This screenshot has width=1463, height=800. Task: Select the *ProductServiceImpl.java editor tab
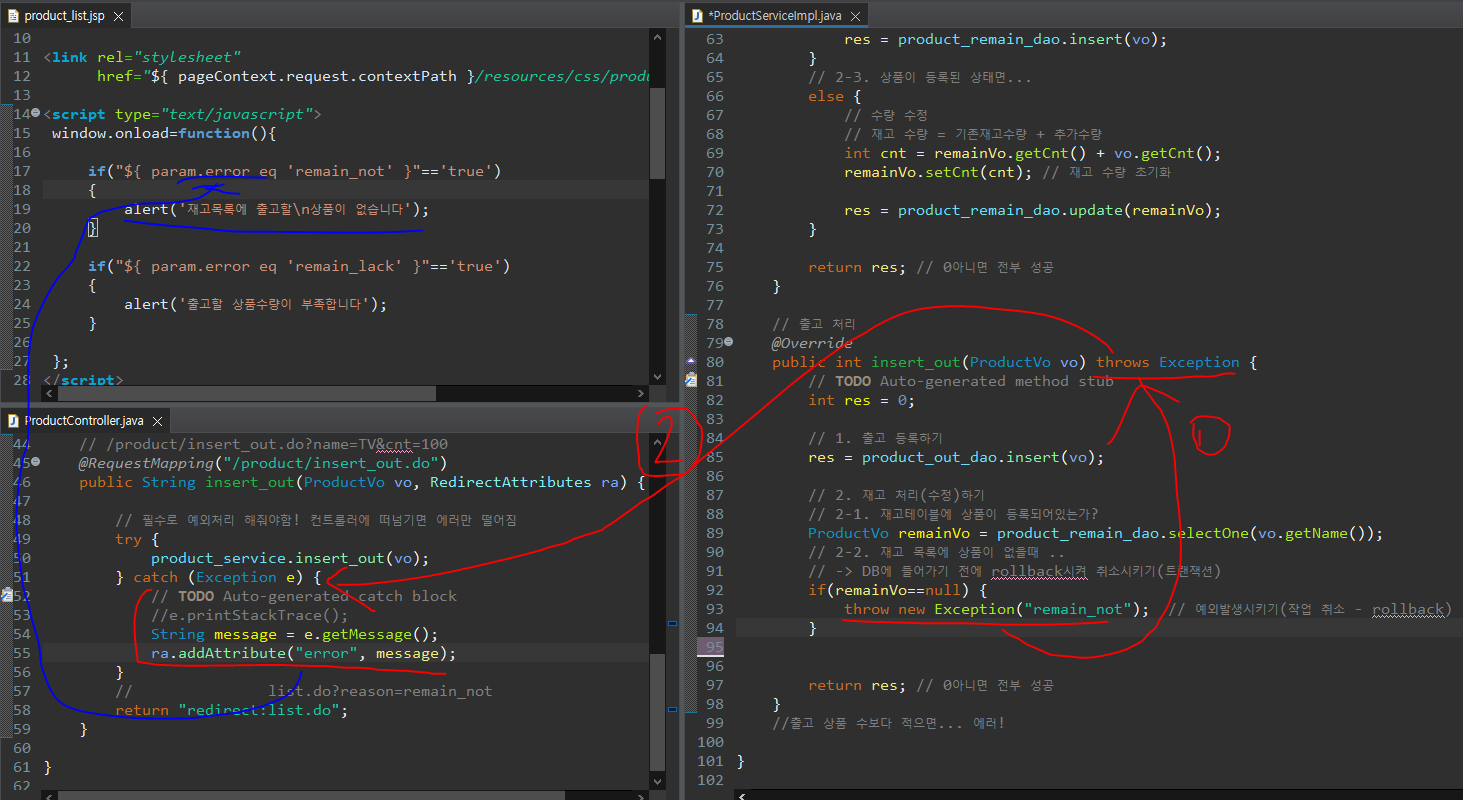tap(775, 15)
